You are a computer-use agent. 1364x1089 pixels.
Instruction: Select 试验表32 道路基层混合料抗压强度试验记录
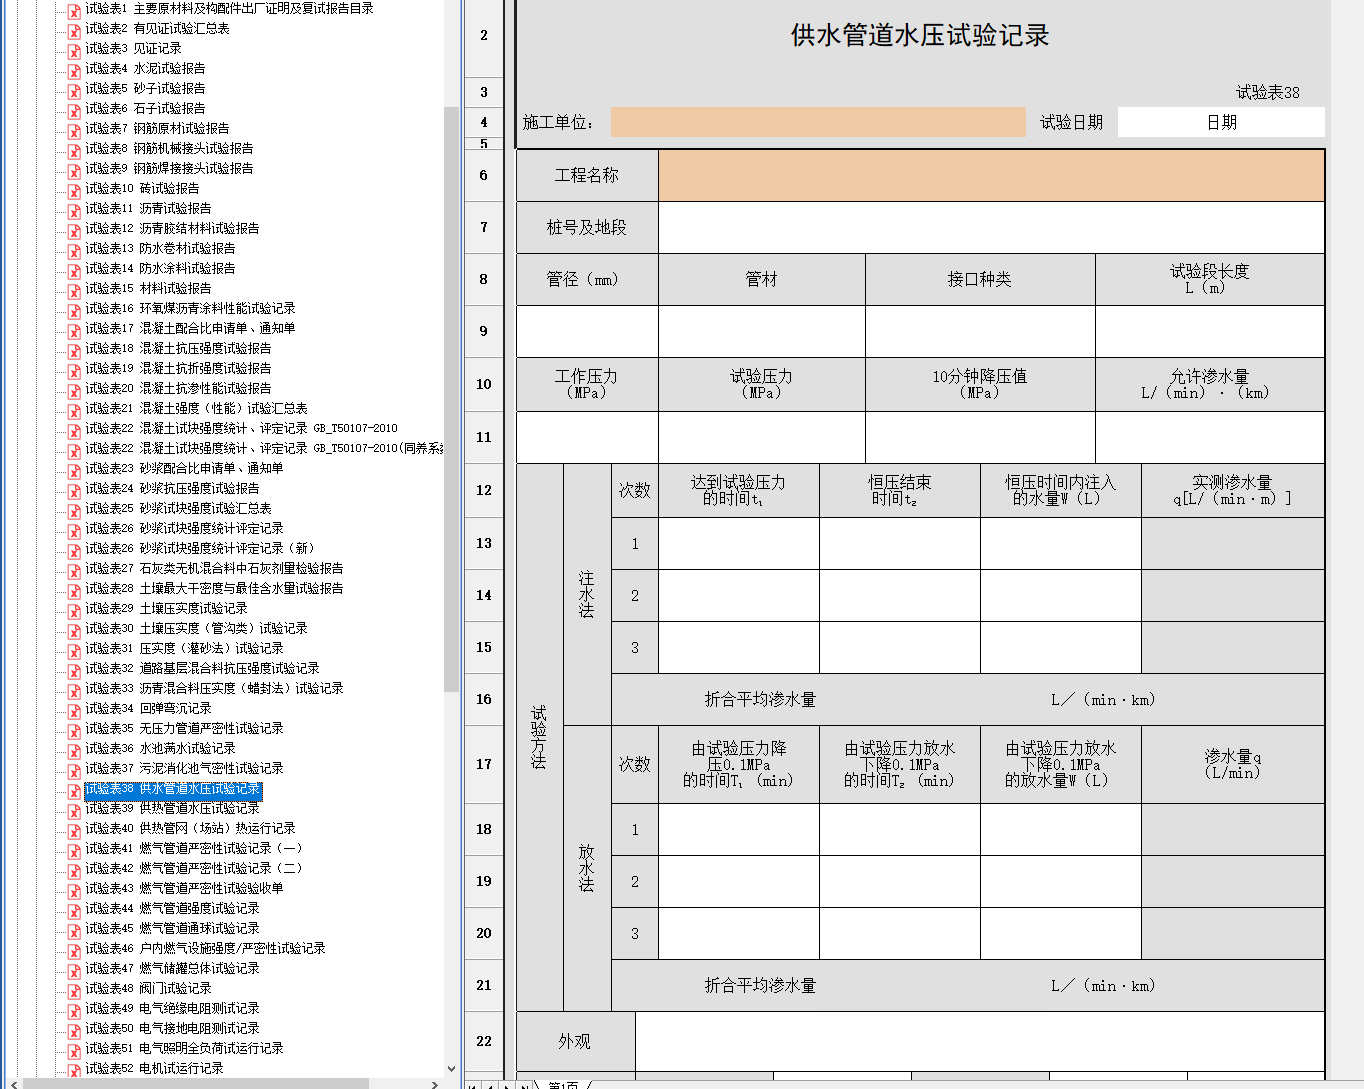tap(202, 668)
